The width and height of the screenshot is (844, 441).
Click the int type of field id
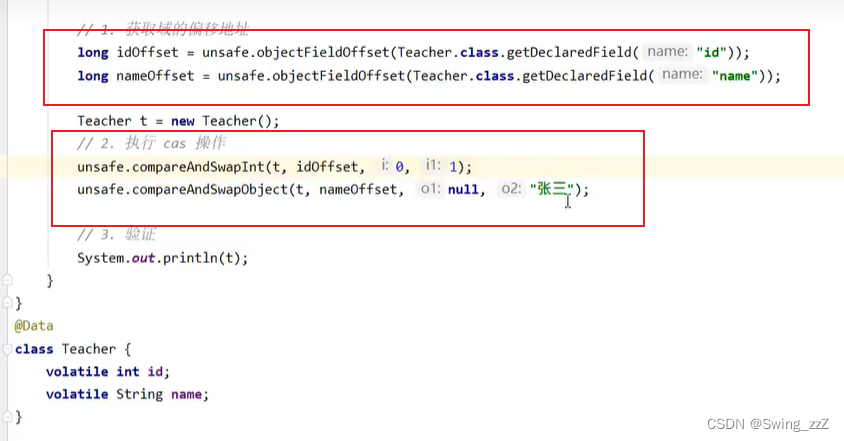(x=128, y=372)
